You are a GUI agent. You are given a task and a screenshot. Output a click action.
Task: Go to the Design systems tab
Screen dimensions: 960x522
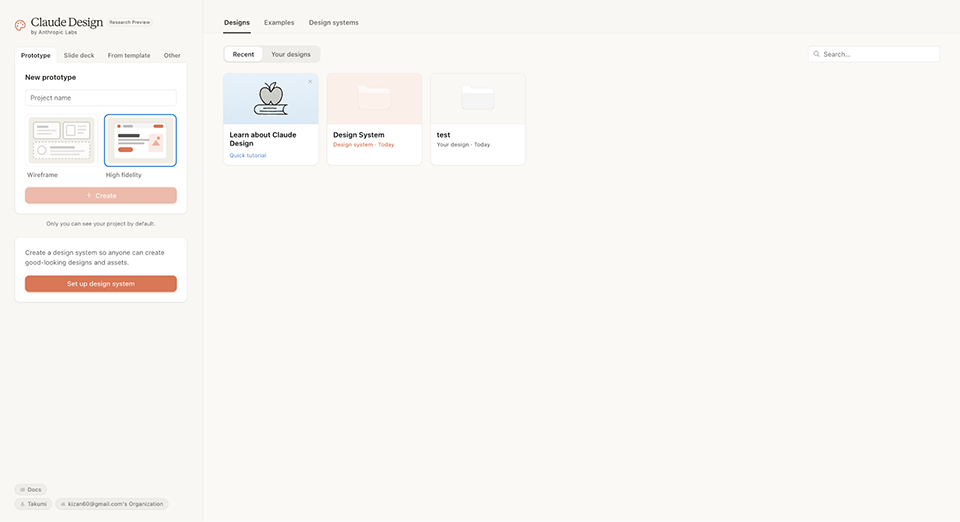(x=334, y=23)
